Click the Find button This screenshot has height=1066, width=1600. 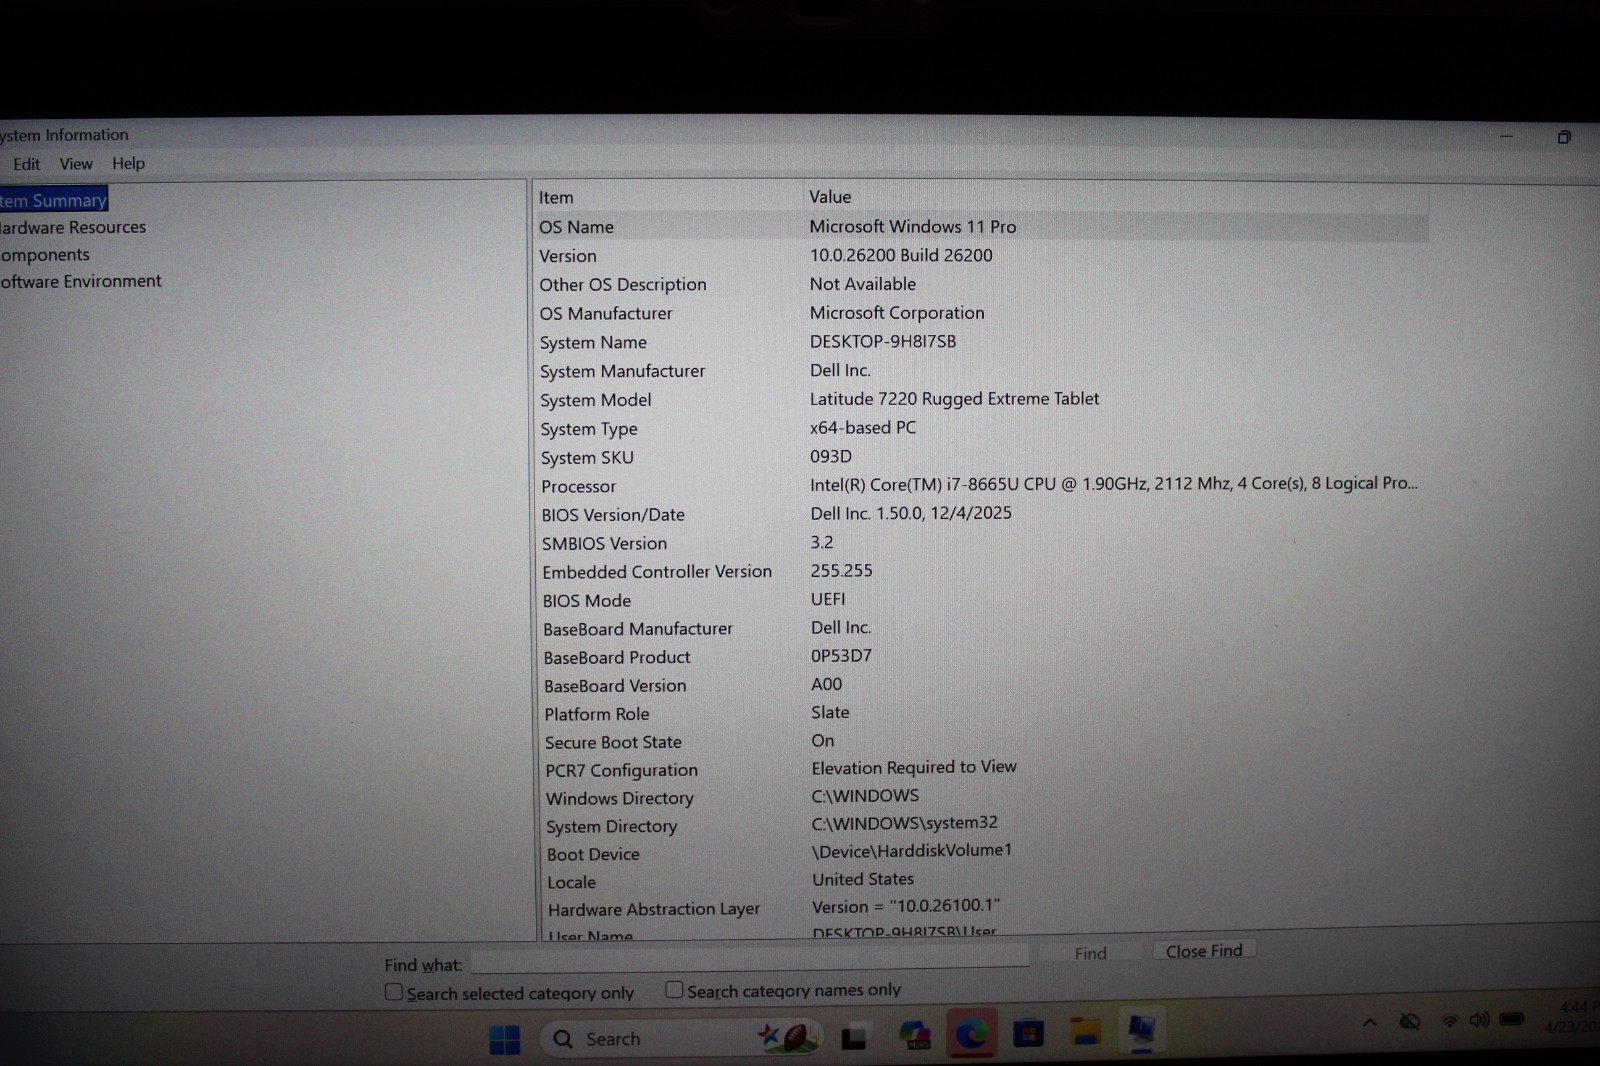tap(1090, 953)
